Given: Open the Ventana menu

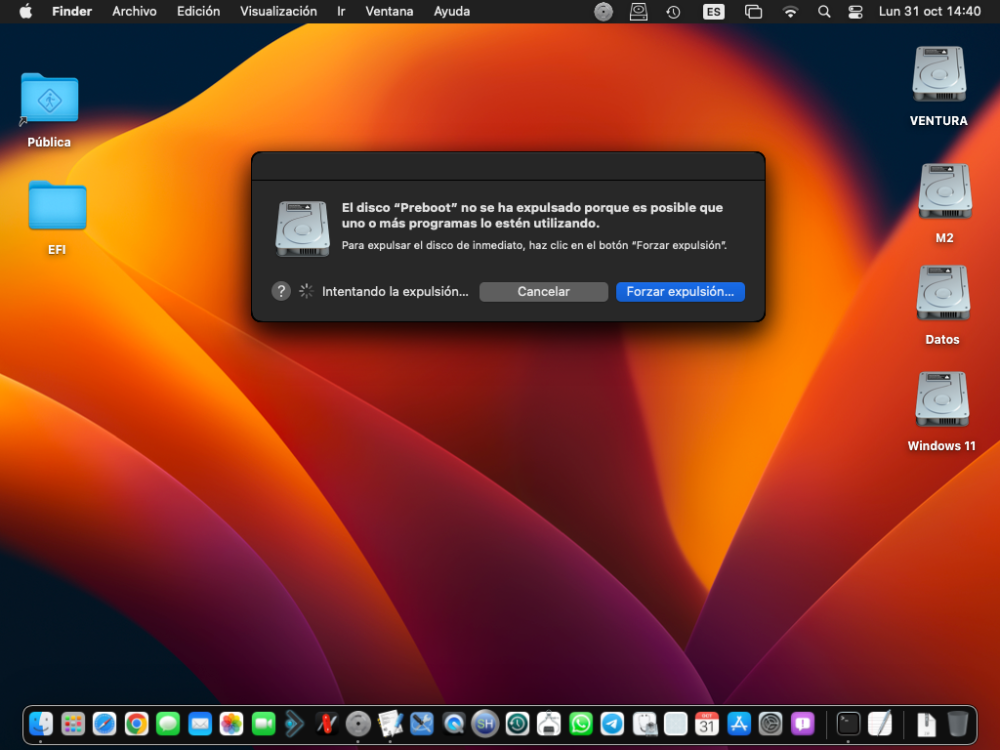Looking at the screenshot, I should pyautogui.click(x=389, y=11).
